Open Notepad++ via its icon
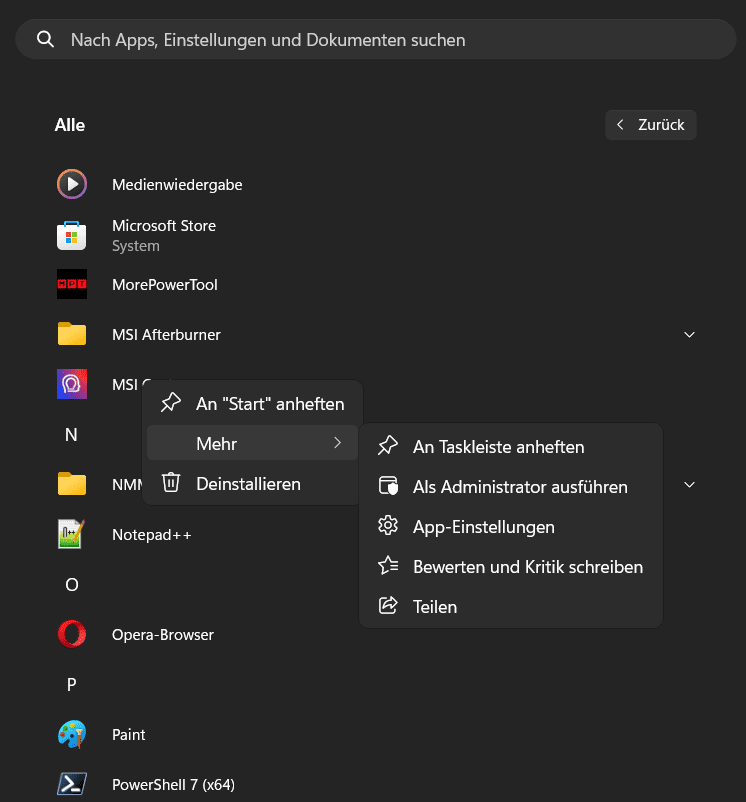 point(72,534)
